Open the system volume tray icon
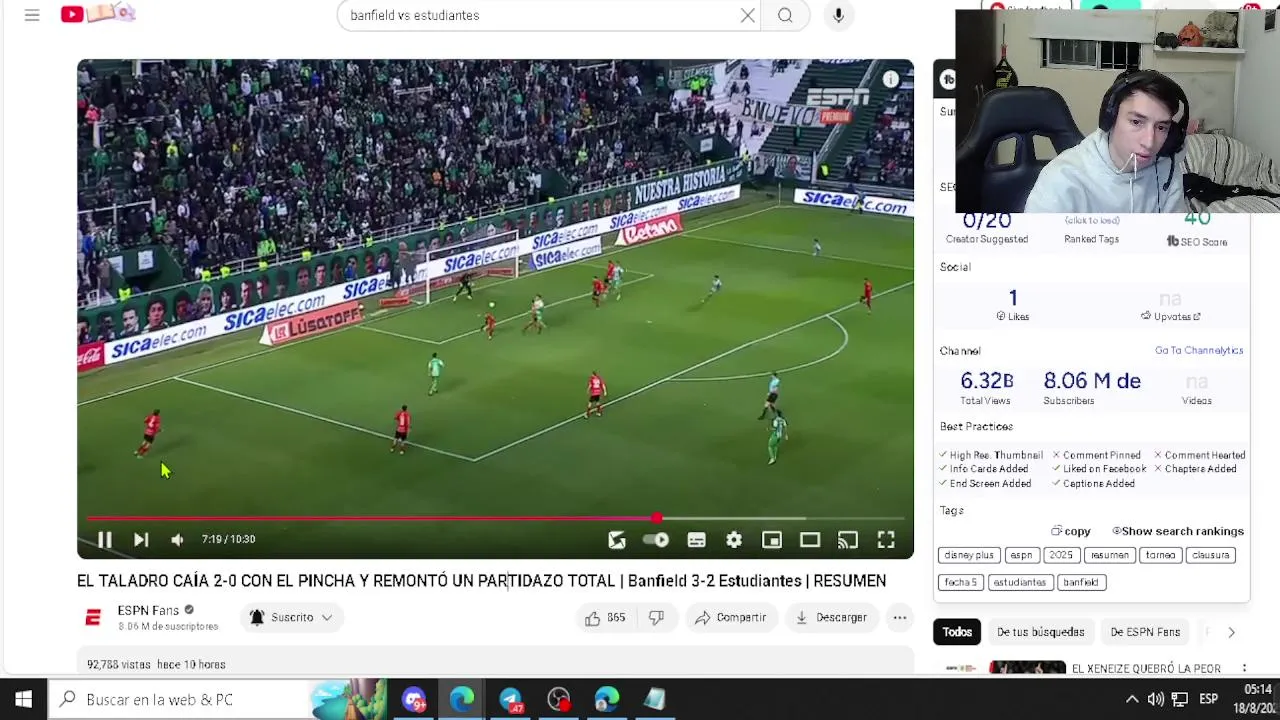The width and height of the screenshot is (1280, 720). [x=1155, y=699]
